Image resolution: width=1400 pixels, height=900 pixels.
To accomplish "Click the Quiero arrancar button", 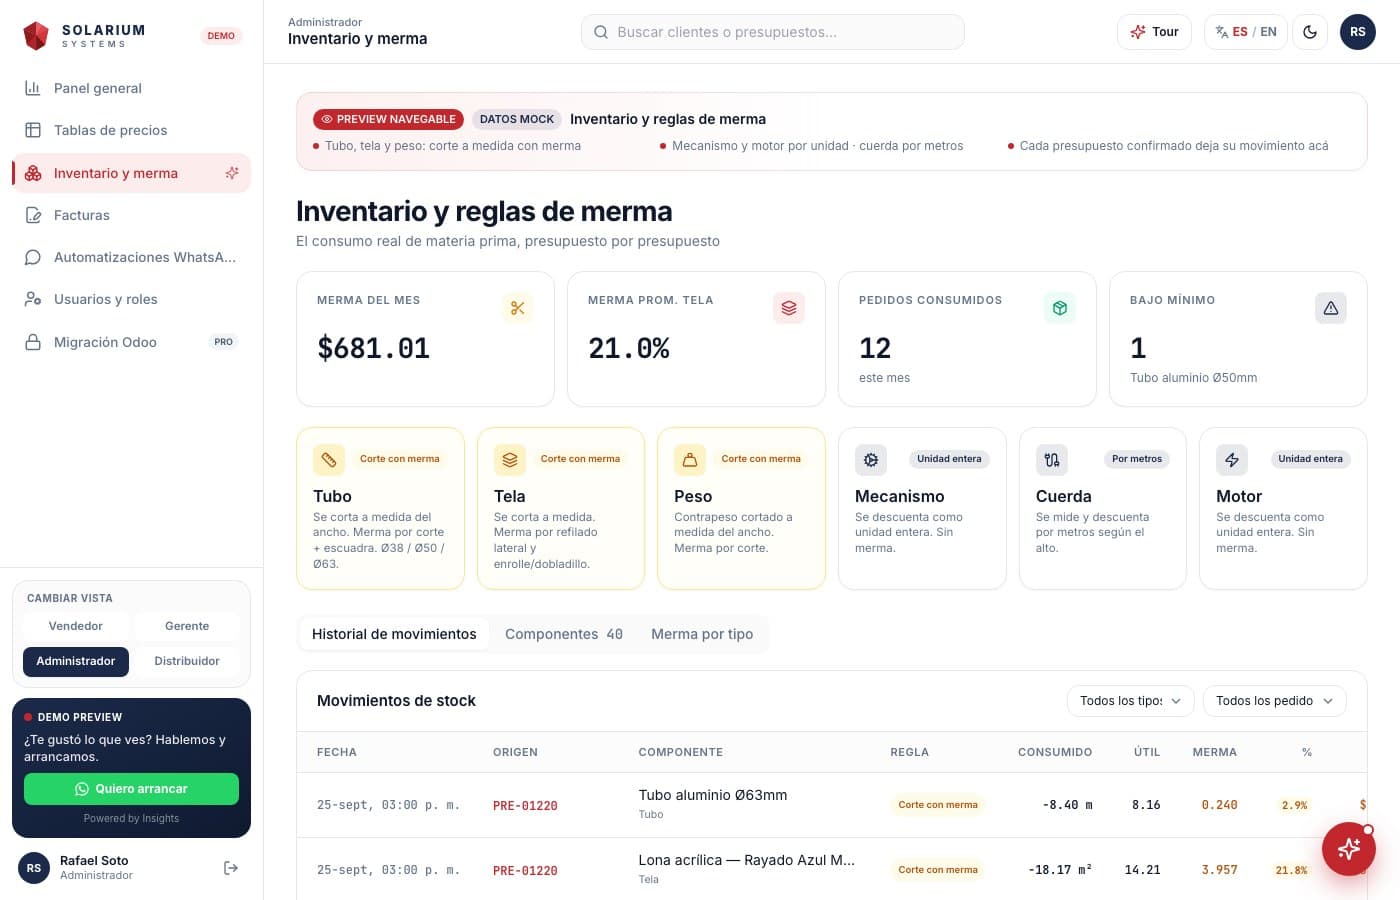I will (131, 789).
